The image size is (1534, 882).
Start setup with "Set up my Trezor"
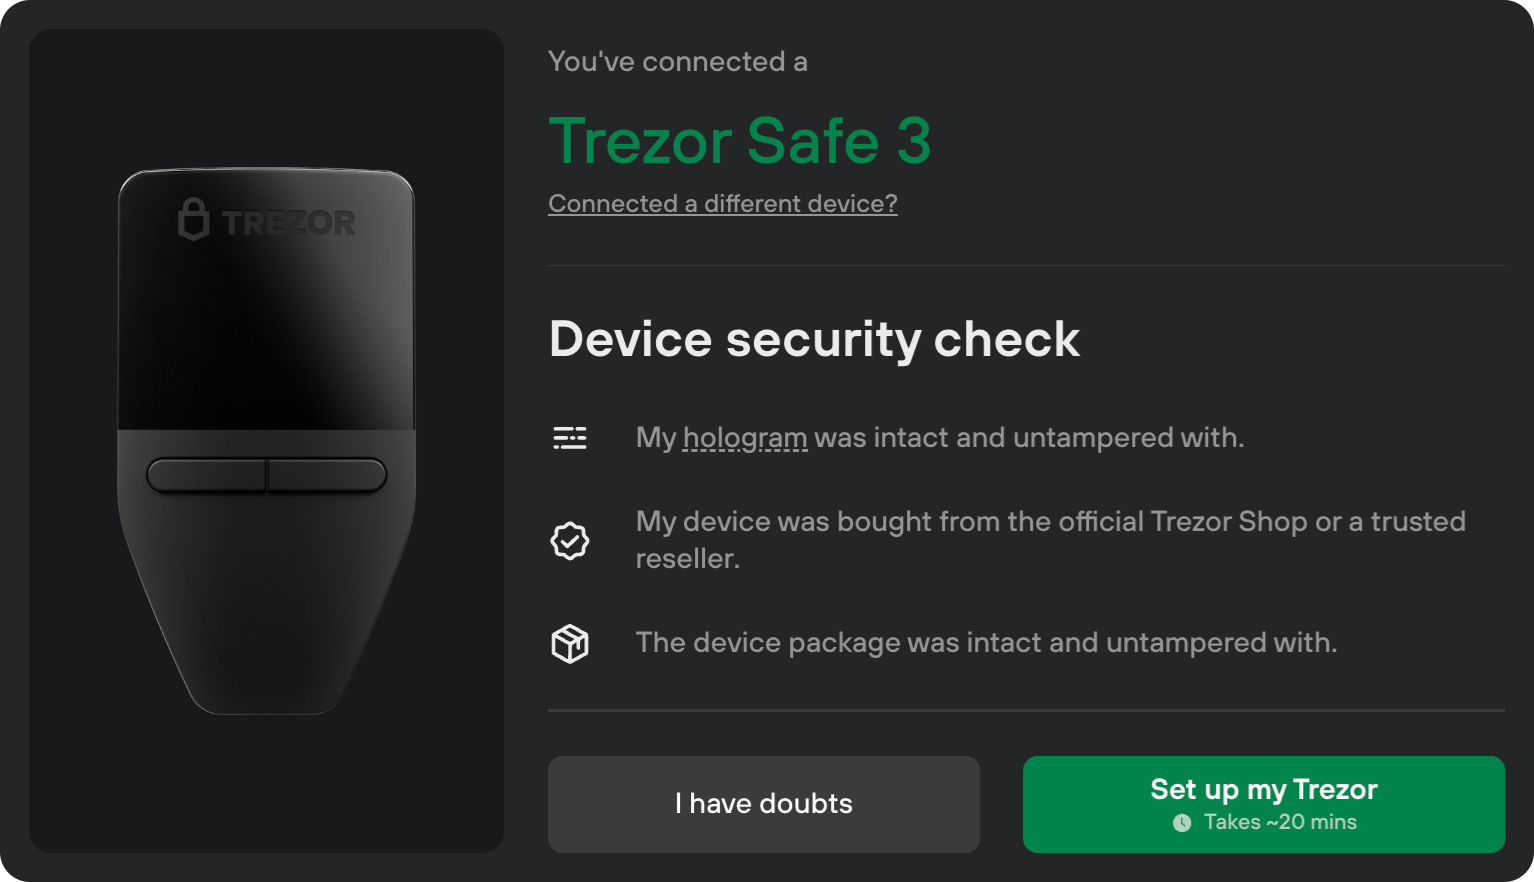click(1263, 803)
